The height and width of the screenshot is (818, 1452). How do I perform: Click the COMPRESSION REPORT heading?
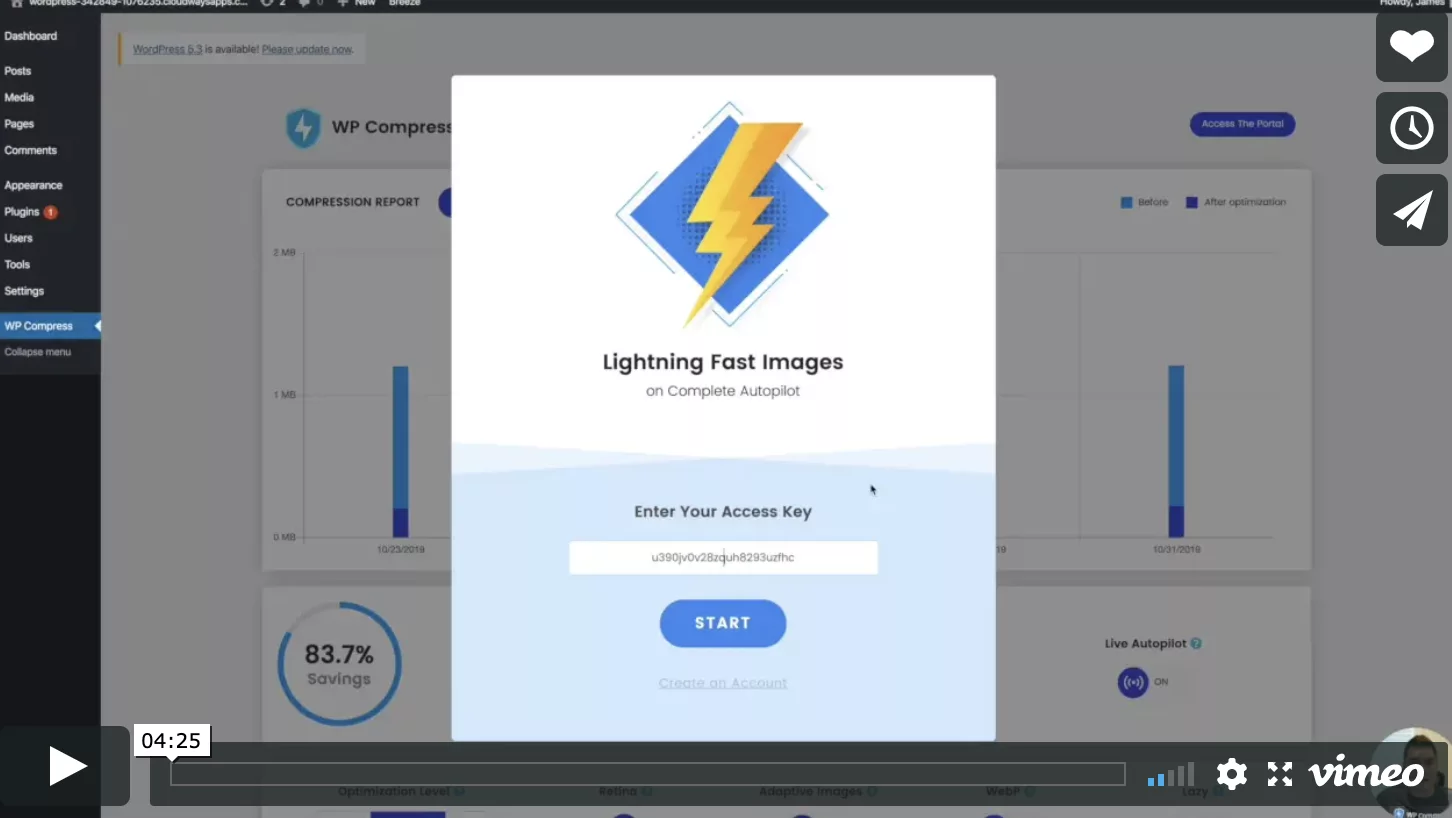click(353, 202)
